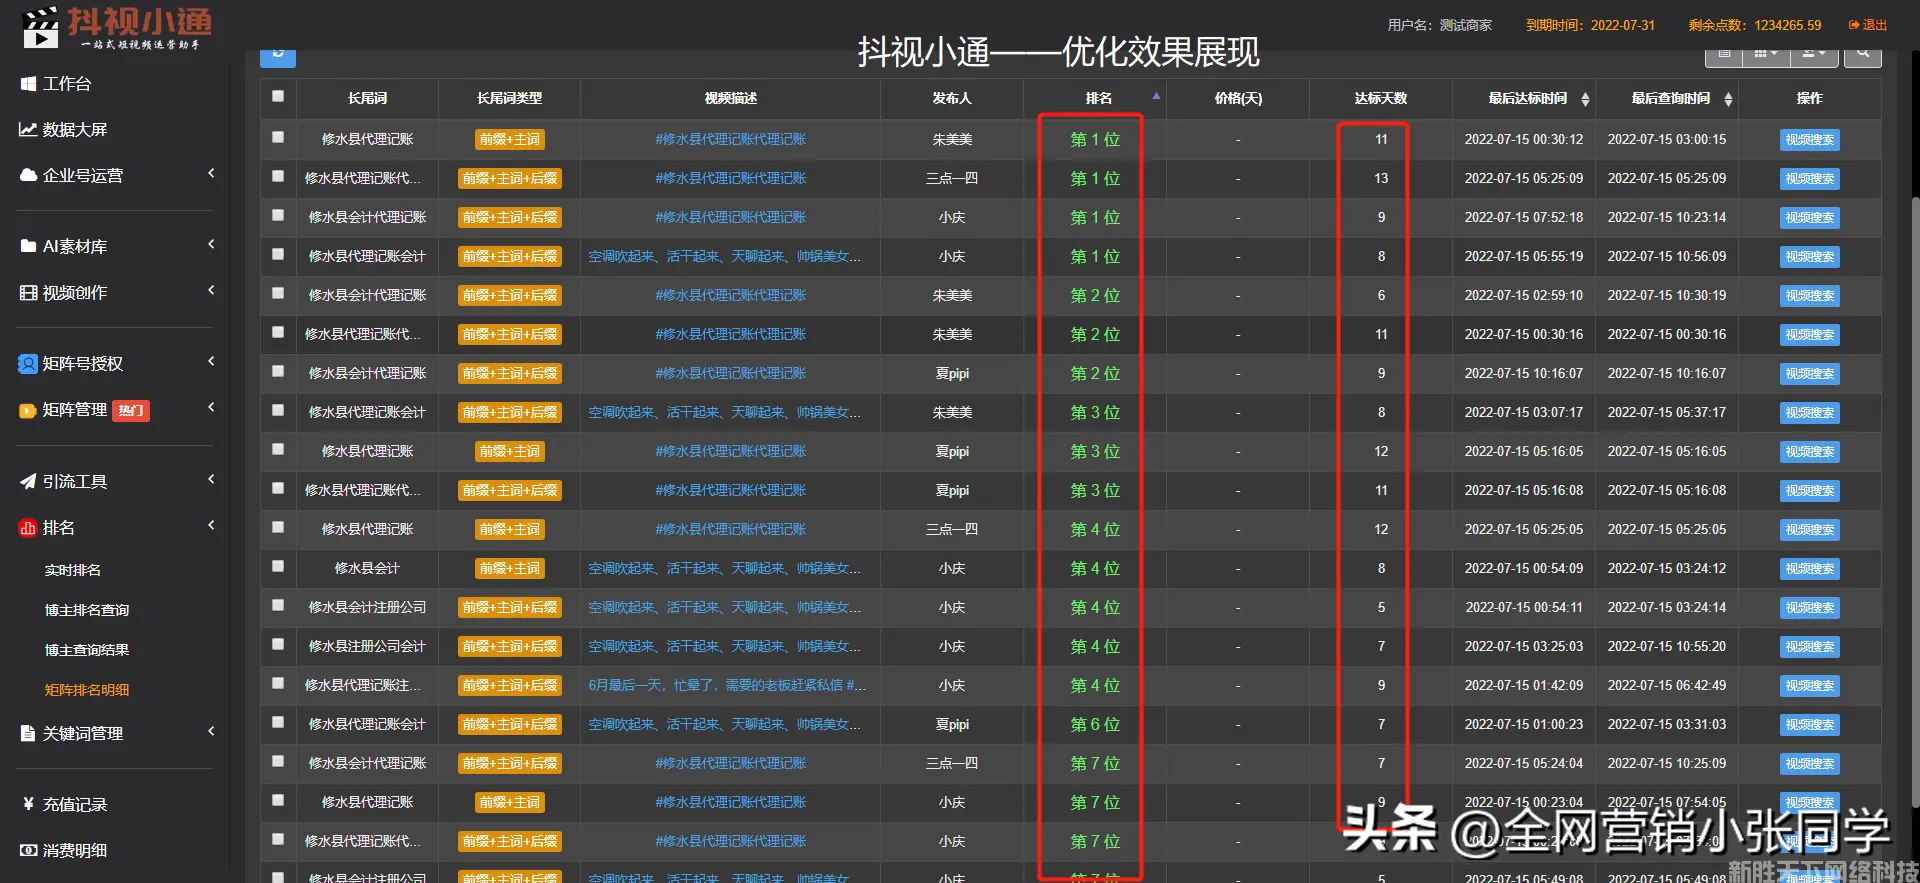This screenshot has width=1920, height=883.
Task: Check the row reached at 07:52:18
Action: [x=278, y=216]
